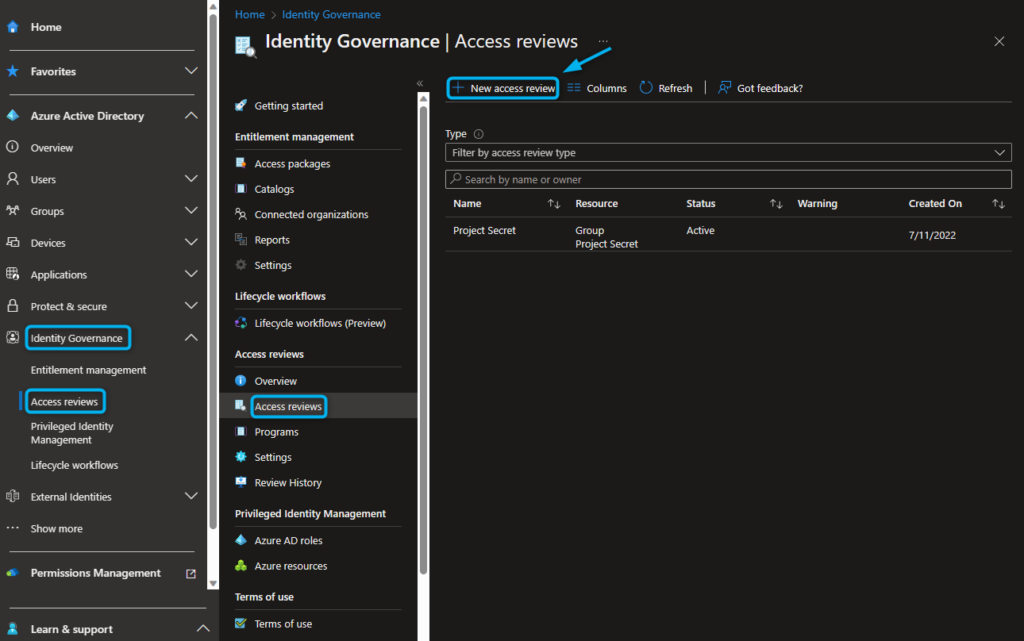Click the Got feedback icon
The image size is (1024, 641).
pyautogui.click(x=725, y=88)
